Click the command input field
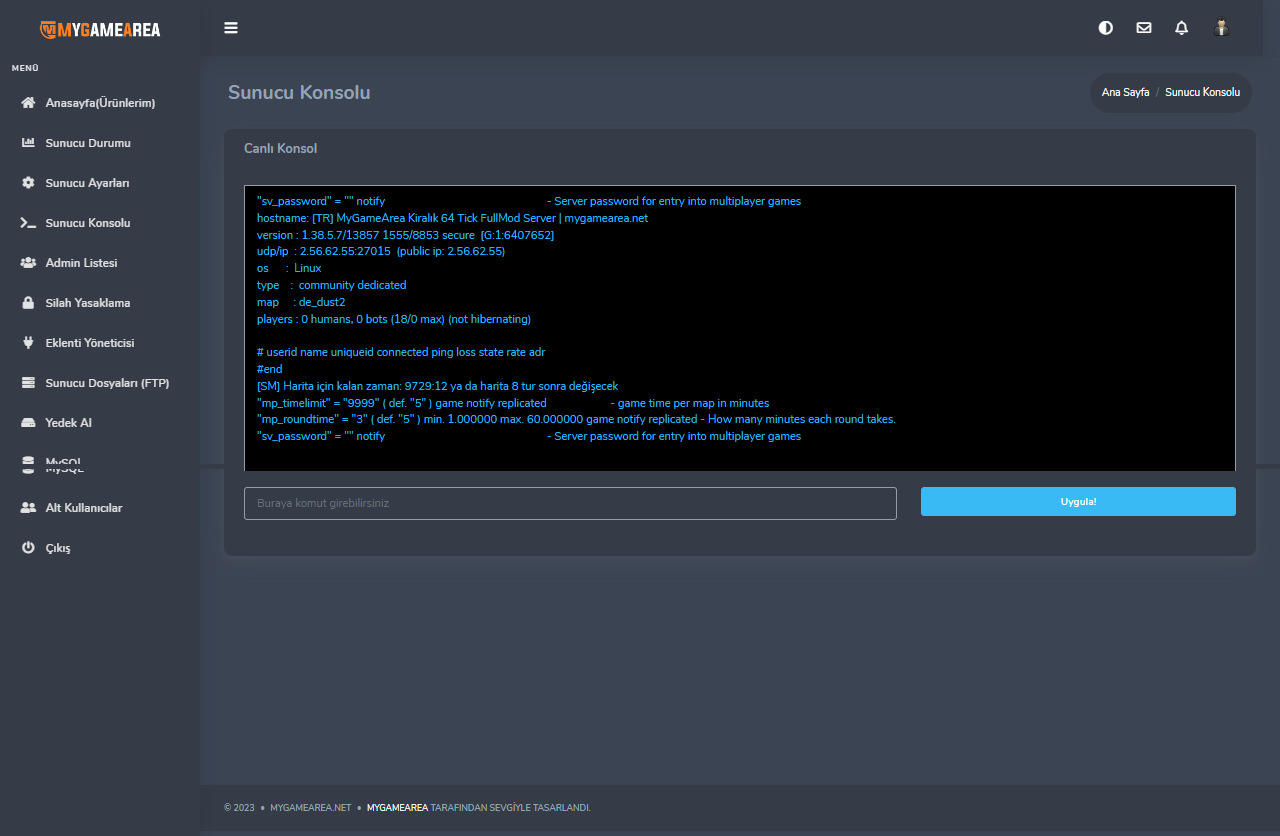Screen dimensions: 1280x836 click(570, 503)
